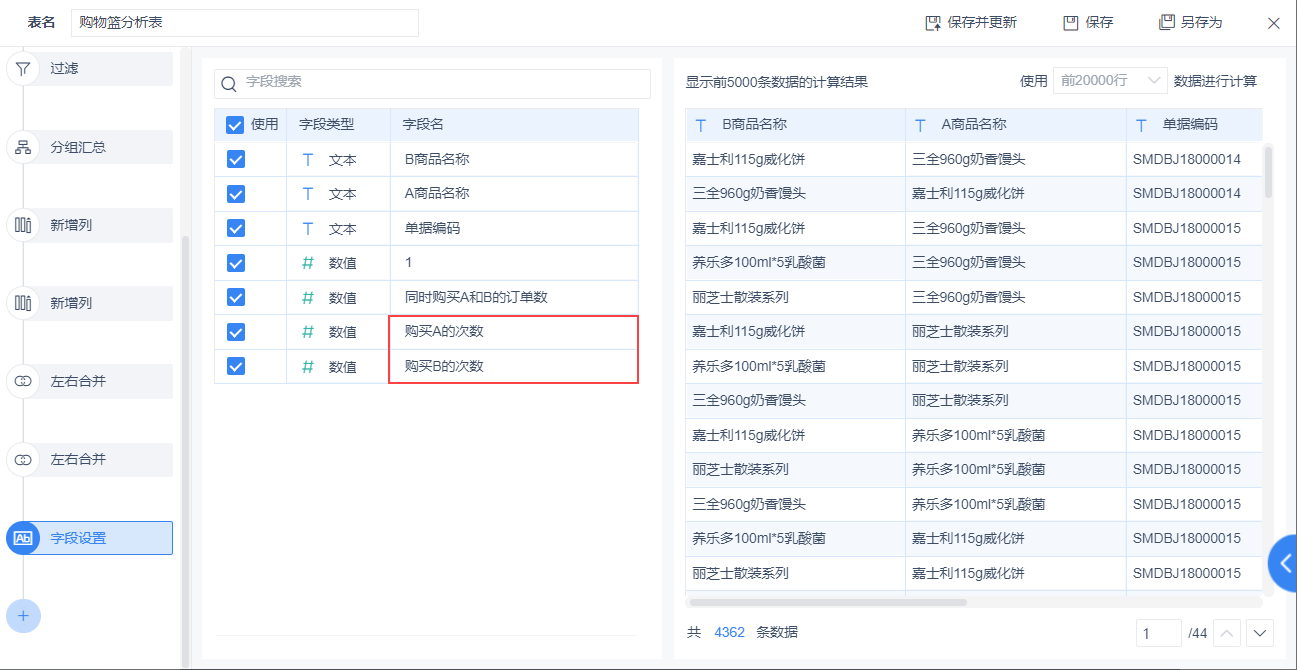Click the 保存并更新 button

tap(971, 23)
